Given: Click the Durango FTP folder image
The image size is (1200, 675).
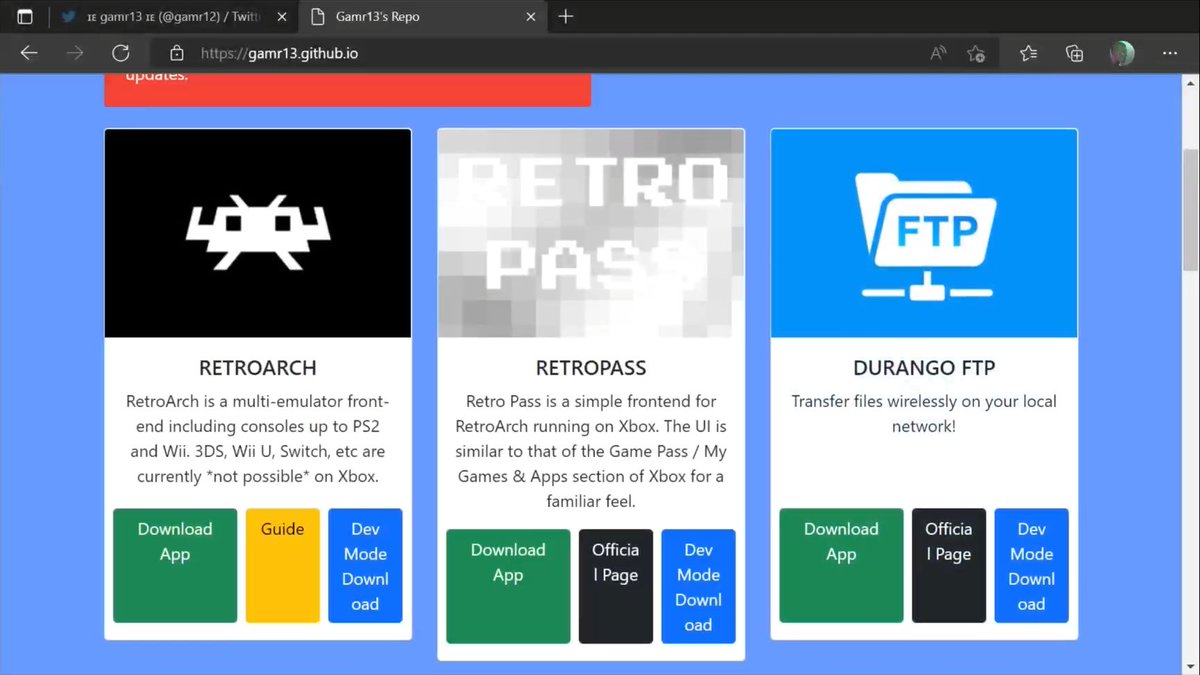Looking at the screenshot, I should click(x=924, y=233).
